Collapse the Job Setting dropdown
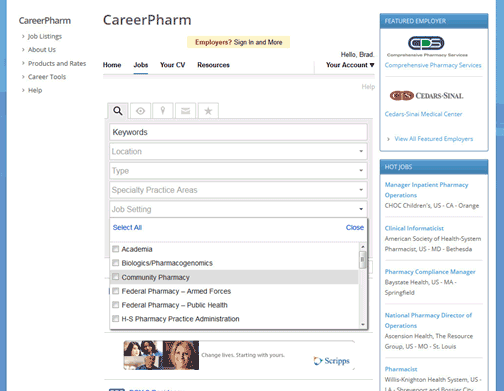Viewport: 504px width, 391px height. (238, 209)
